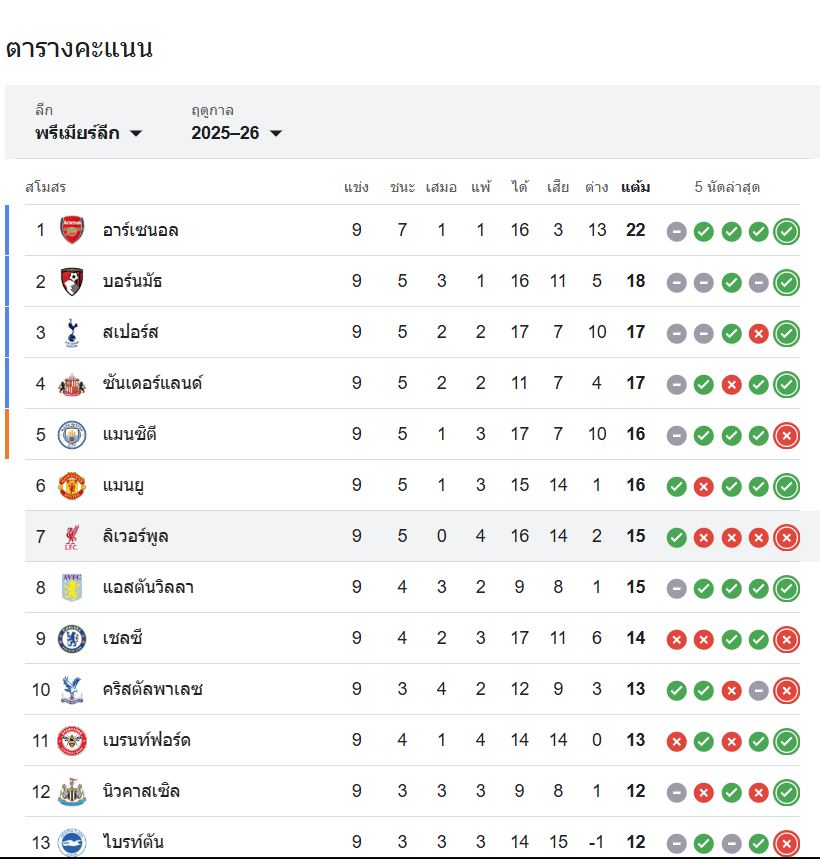Image resolution: width=820 pixels, height=859 pixels.
Task: Click the แต้ม points column header
Action: [x=635, y=187]
